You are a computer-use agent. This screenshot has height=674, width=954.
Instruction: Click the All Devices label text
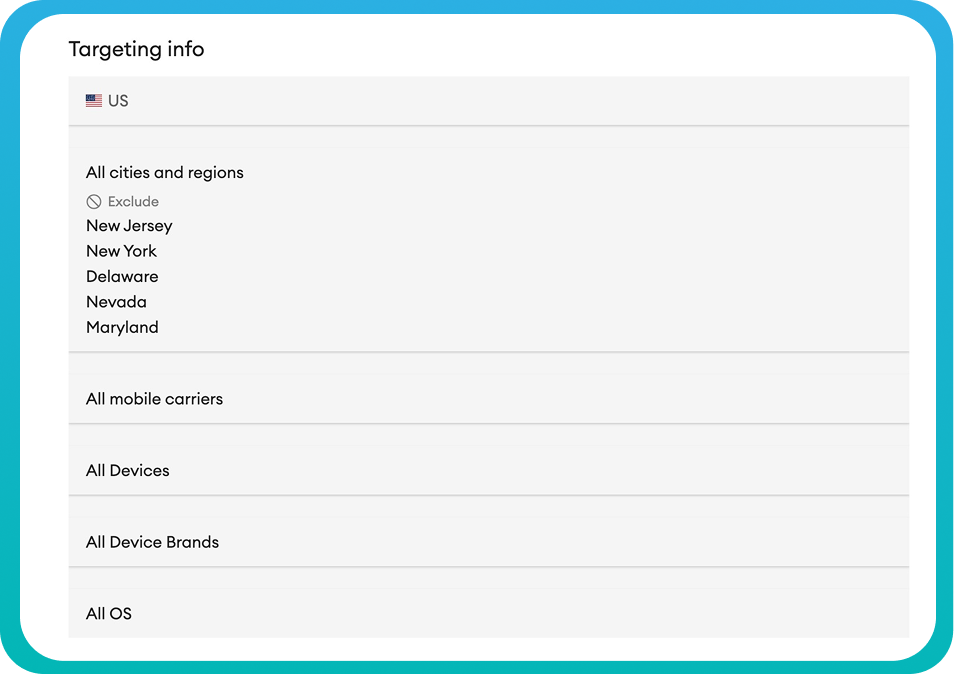click(x=127, y=470)
